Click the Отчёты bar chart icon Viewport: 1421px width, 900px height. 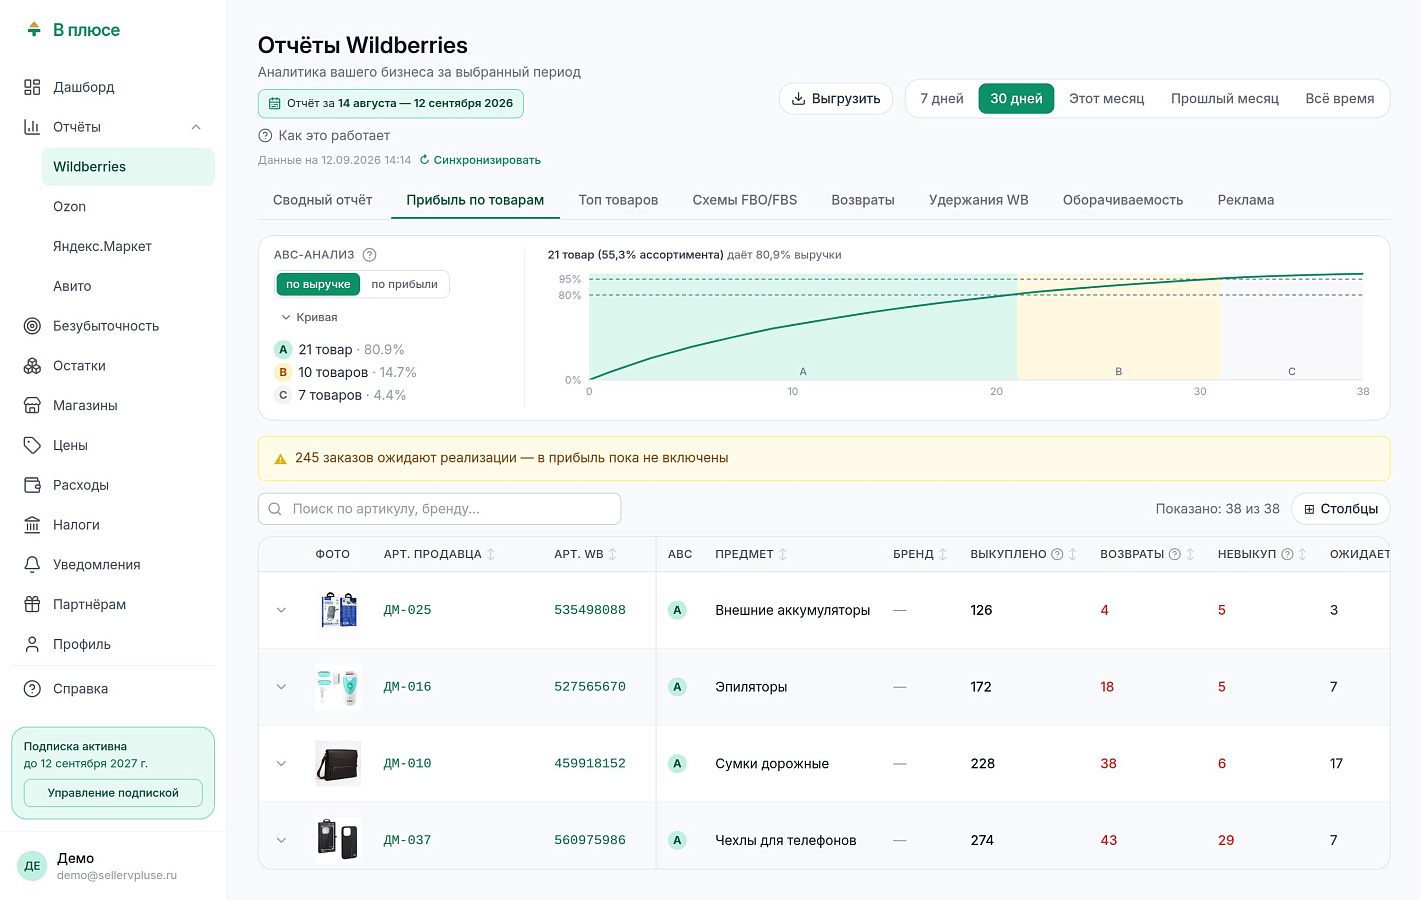pos(32,127)
